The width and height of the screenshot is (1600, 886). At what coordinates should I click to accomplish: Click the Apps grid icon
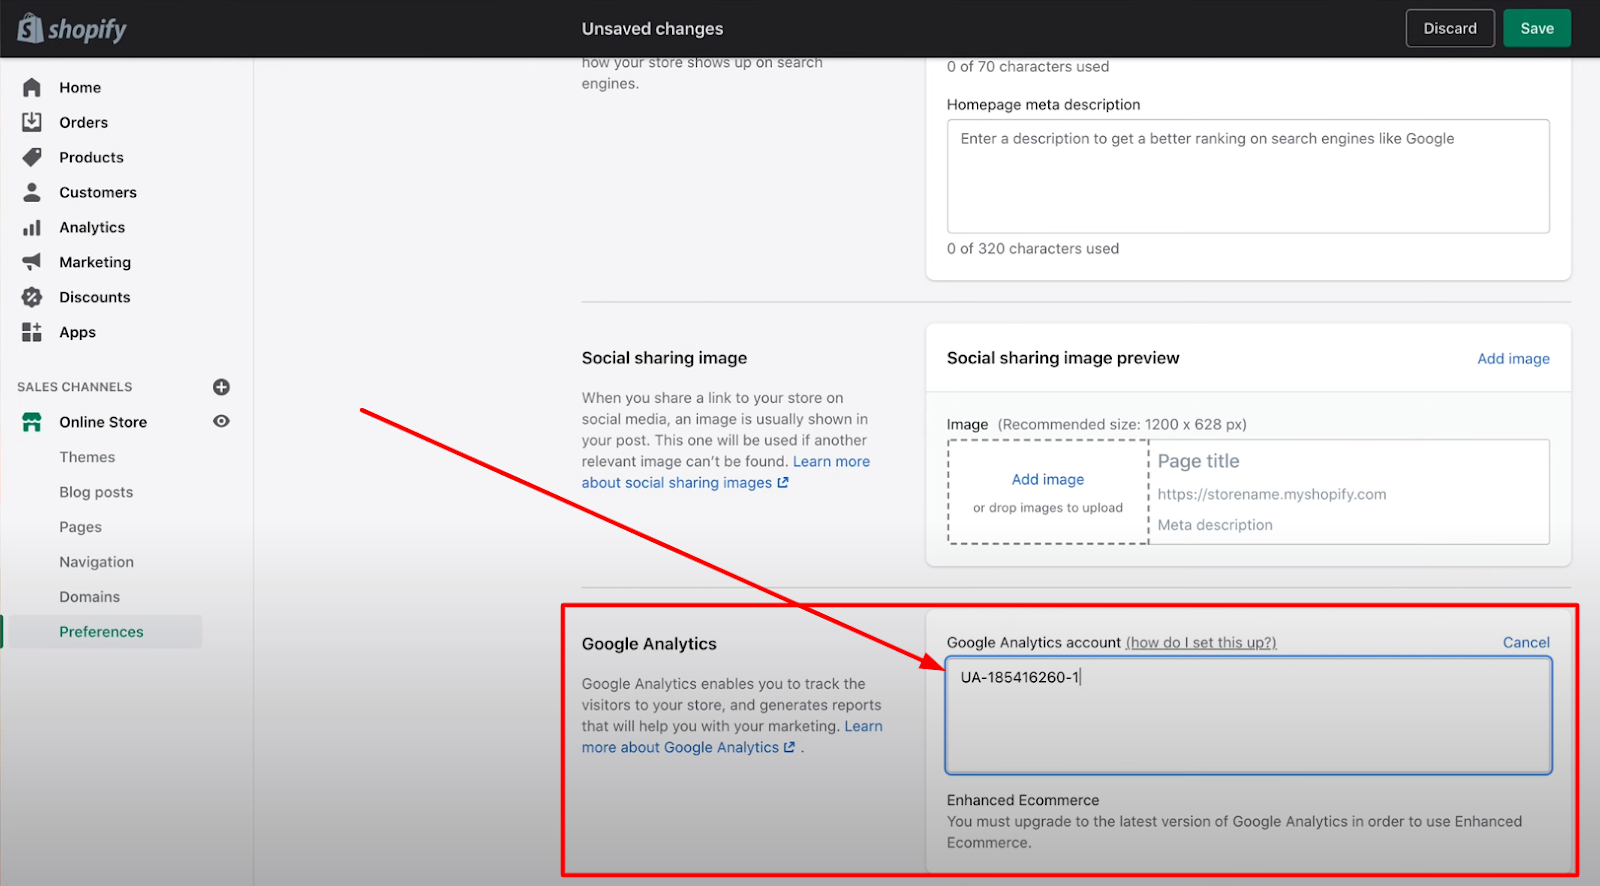(x=32, y=332)
